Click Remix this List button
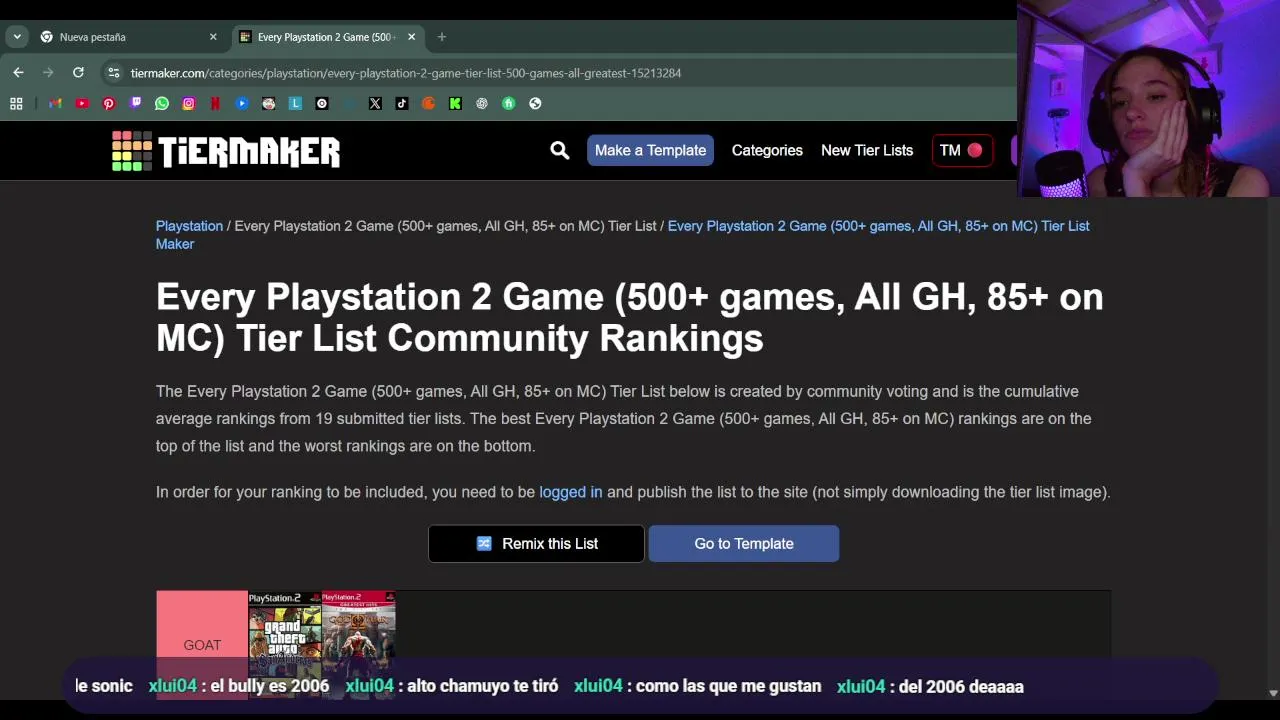The image size is (1280, 720). tap(536, 544)
